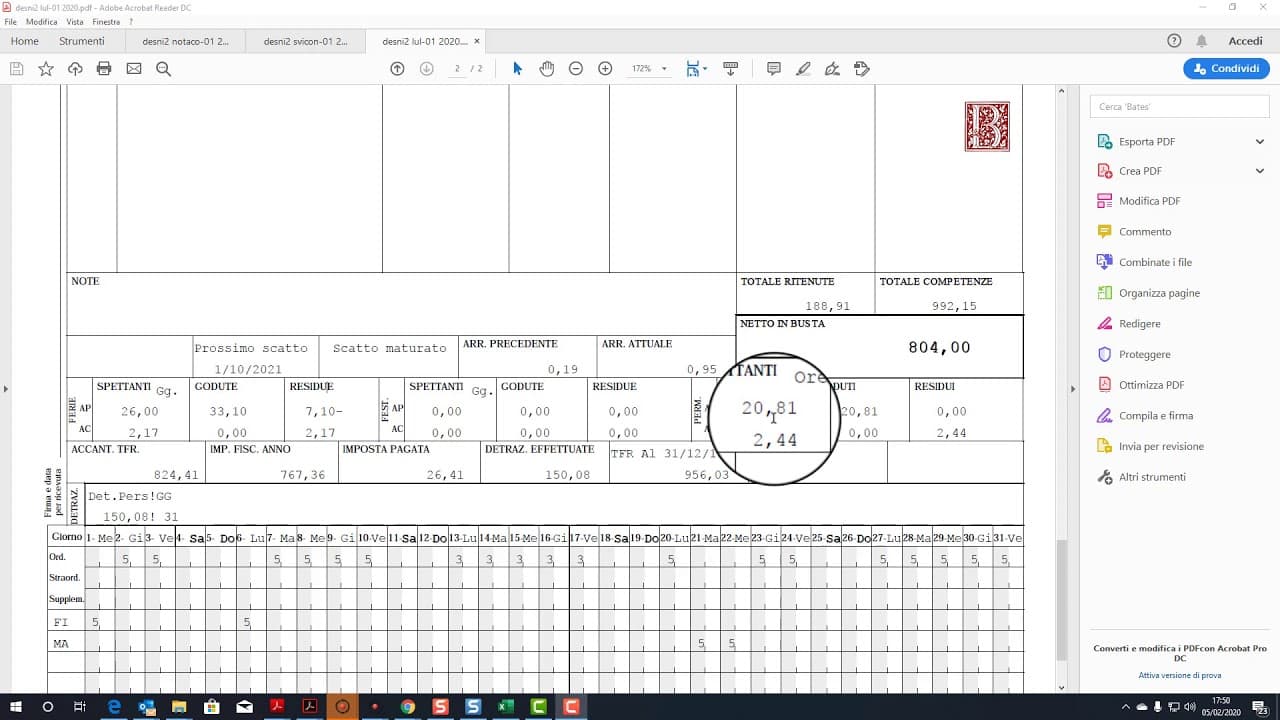The image size is (1280, 720).
Task: Click the Esporta PDF tool label
Action: pyautogui.click(x=1147, y=142)
